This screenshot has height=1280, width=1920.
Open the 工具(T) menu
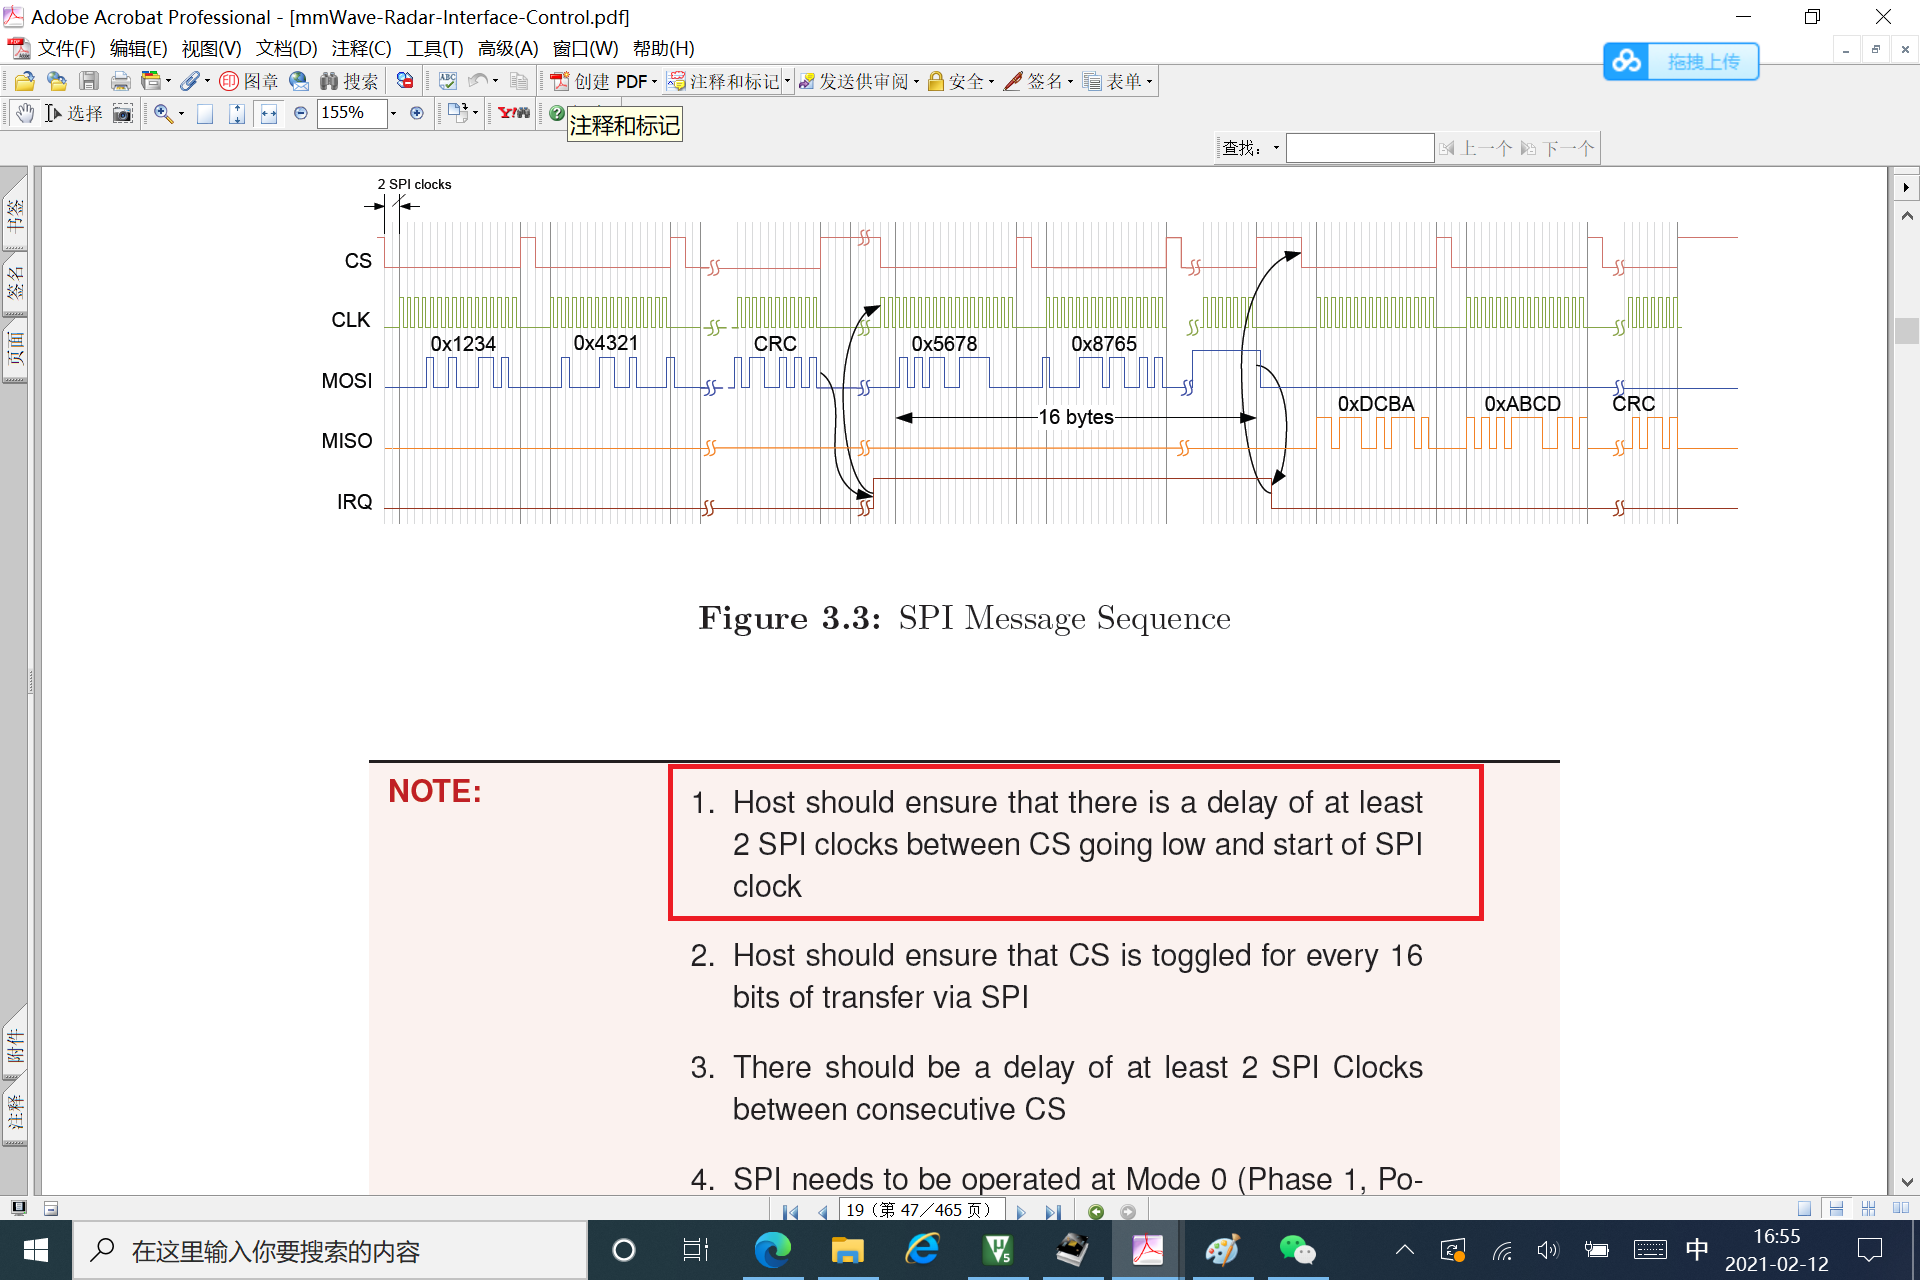pos(434,49)
